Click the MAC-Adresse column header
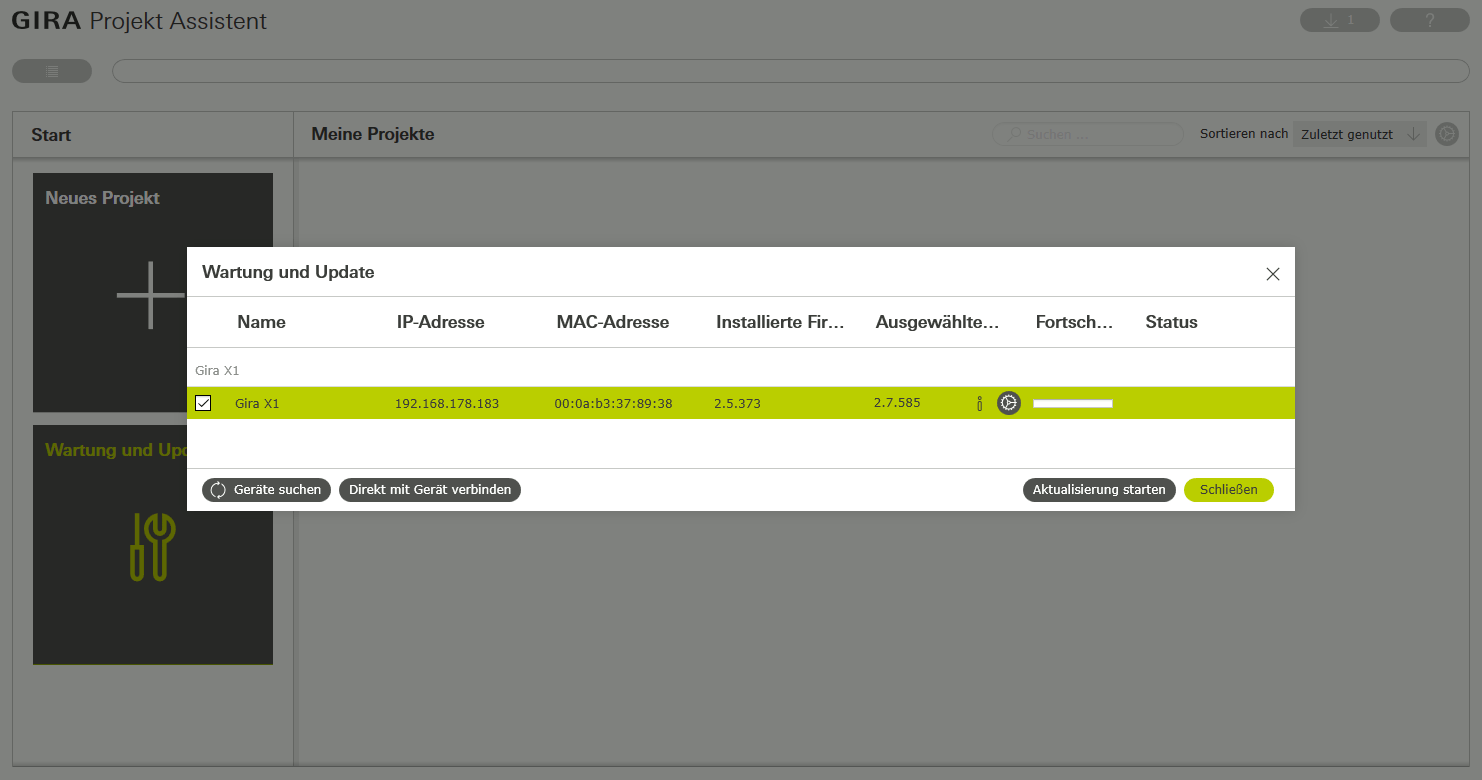1482x780 pixels. pos(612,322)
